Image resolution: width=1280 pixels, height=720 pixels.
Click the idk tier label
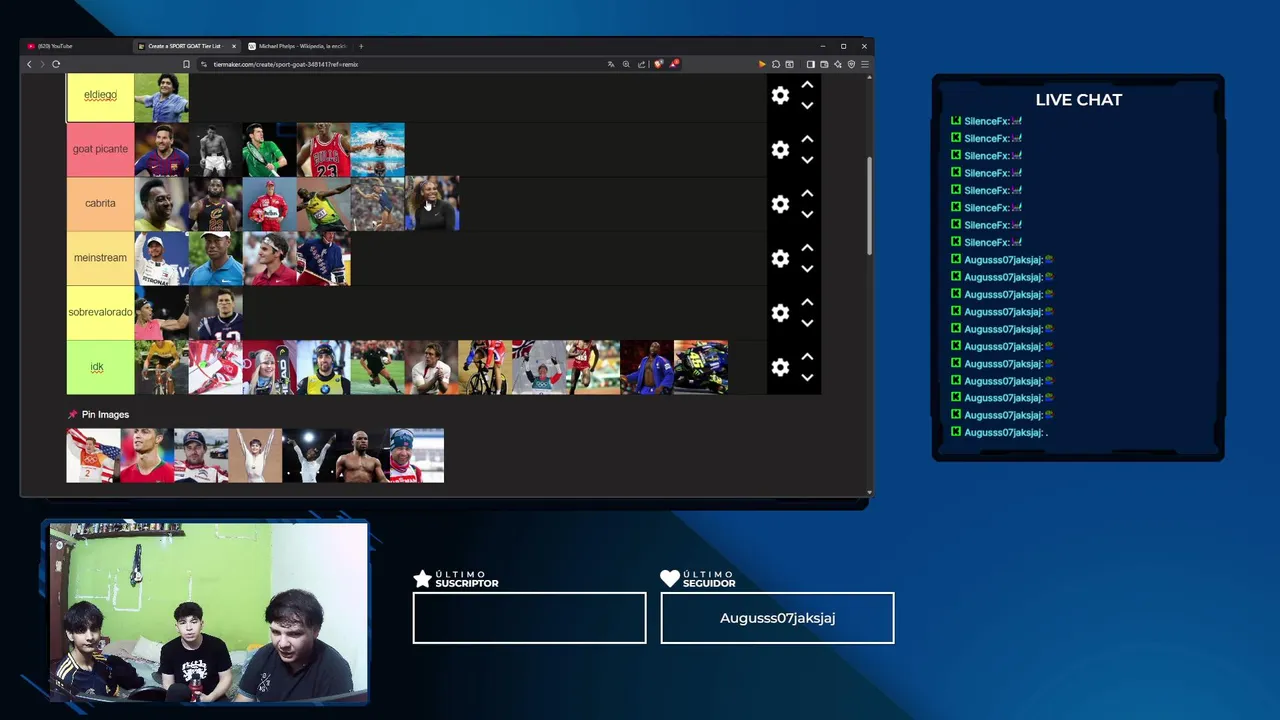point(100,367)
